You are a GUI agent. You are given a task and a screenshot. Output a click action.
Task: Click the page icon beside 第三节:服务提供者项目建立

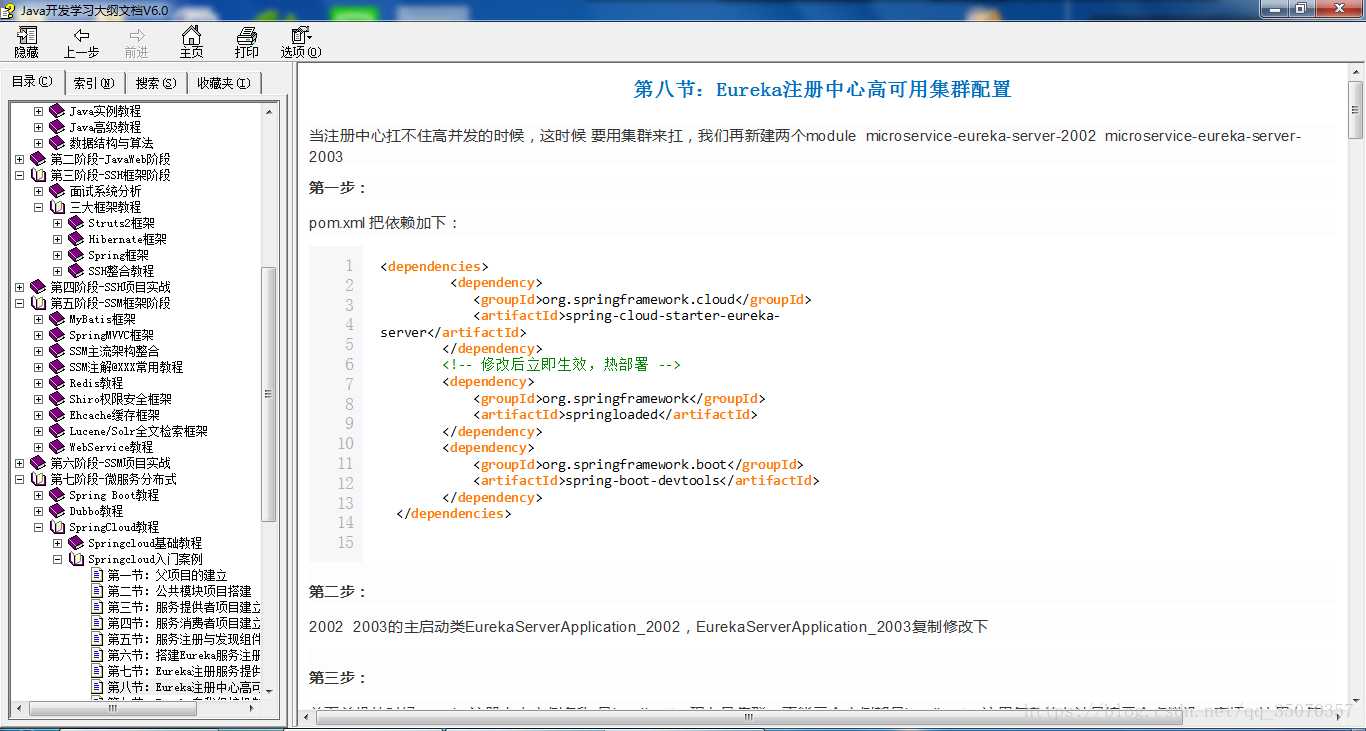pos(97,607)
